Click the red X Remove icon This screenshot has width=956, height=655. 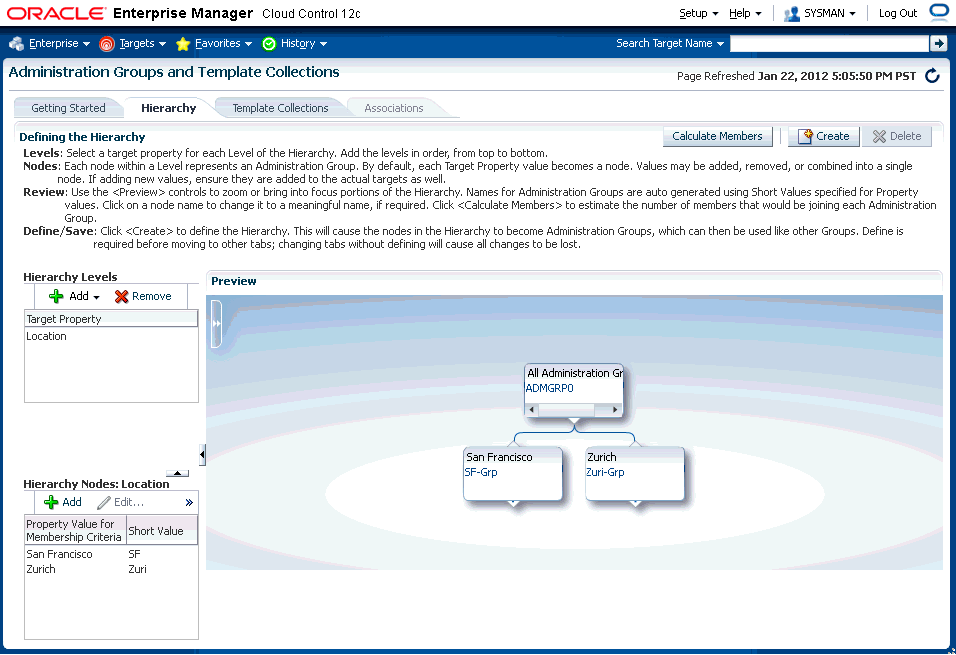121,296
